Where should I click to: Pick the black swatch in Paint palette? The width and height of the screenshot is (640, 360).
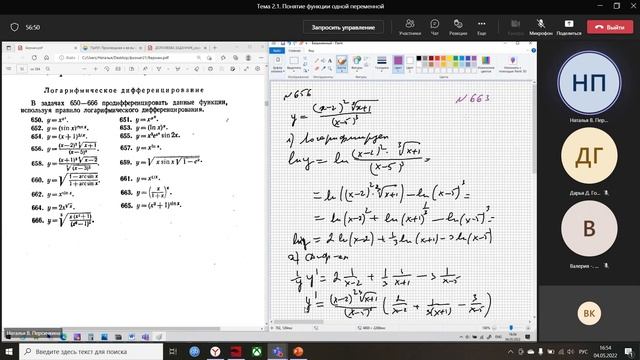point(419,58)
